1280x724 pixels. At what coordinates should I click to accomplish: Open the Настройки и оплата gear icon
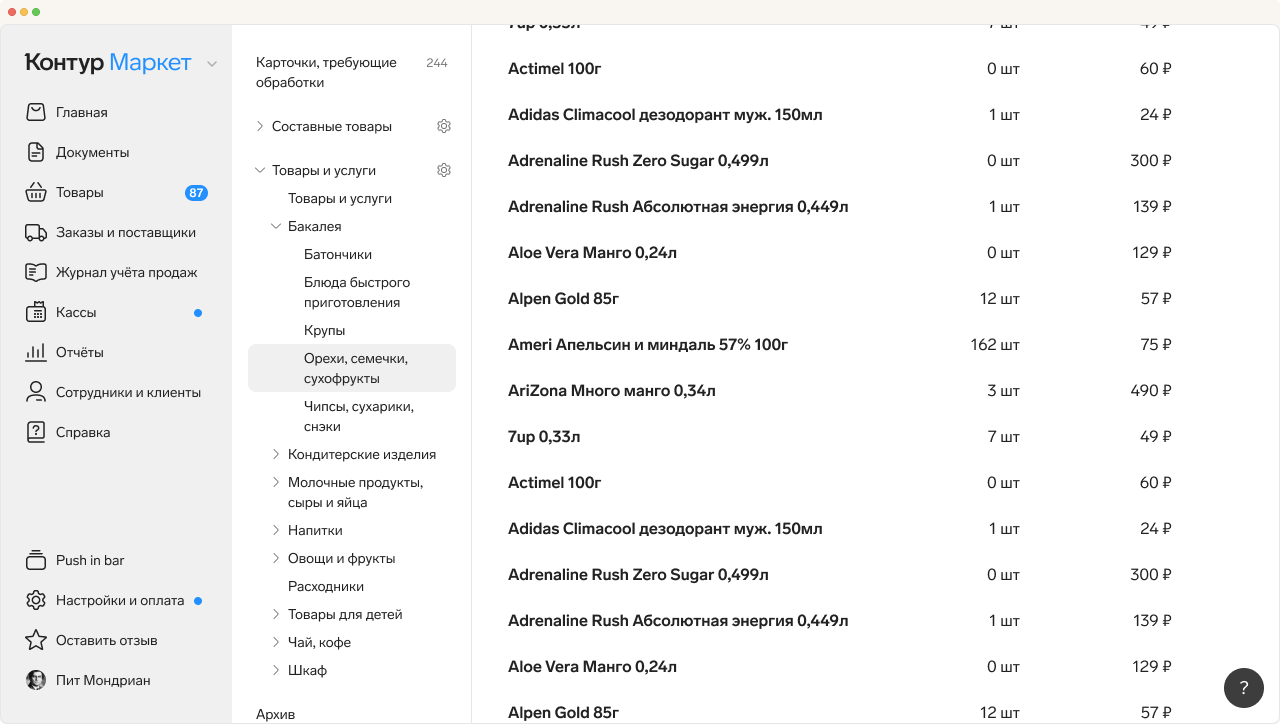pos(36,600)
